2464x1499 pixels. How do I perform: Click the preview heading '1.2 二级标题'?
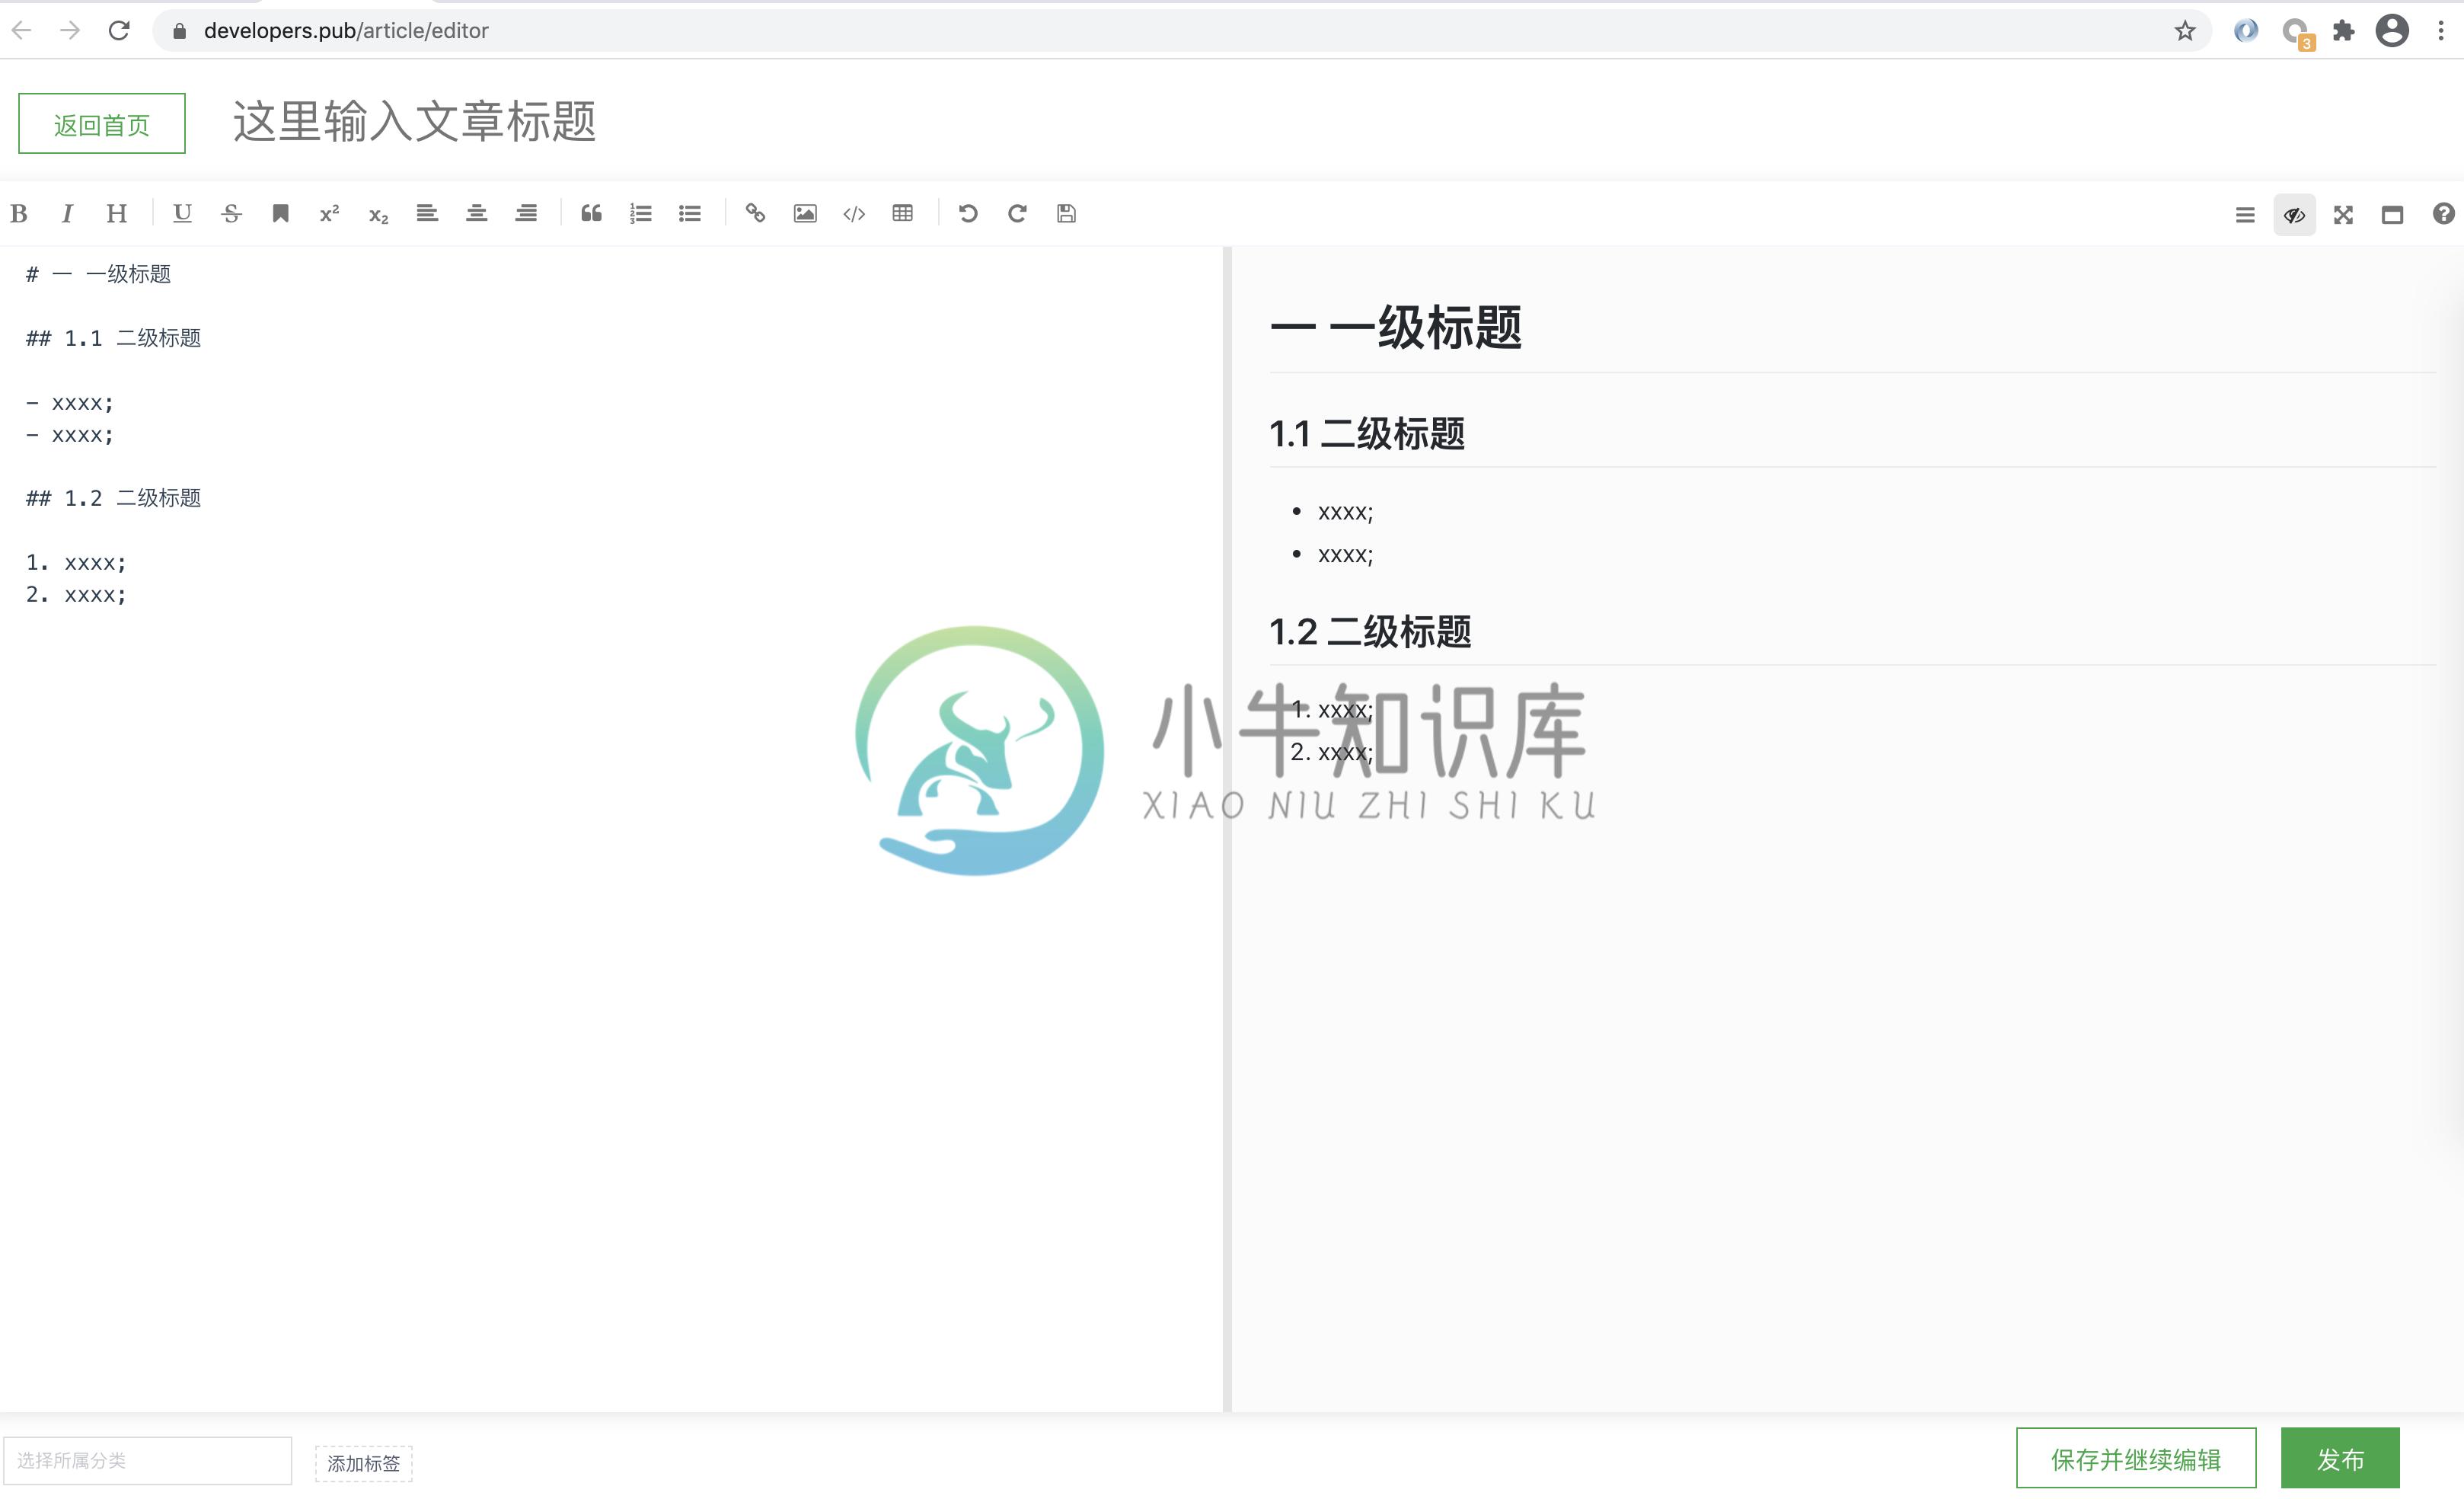pyautogui.click(x=1370, y=632)
